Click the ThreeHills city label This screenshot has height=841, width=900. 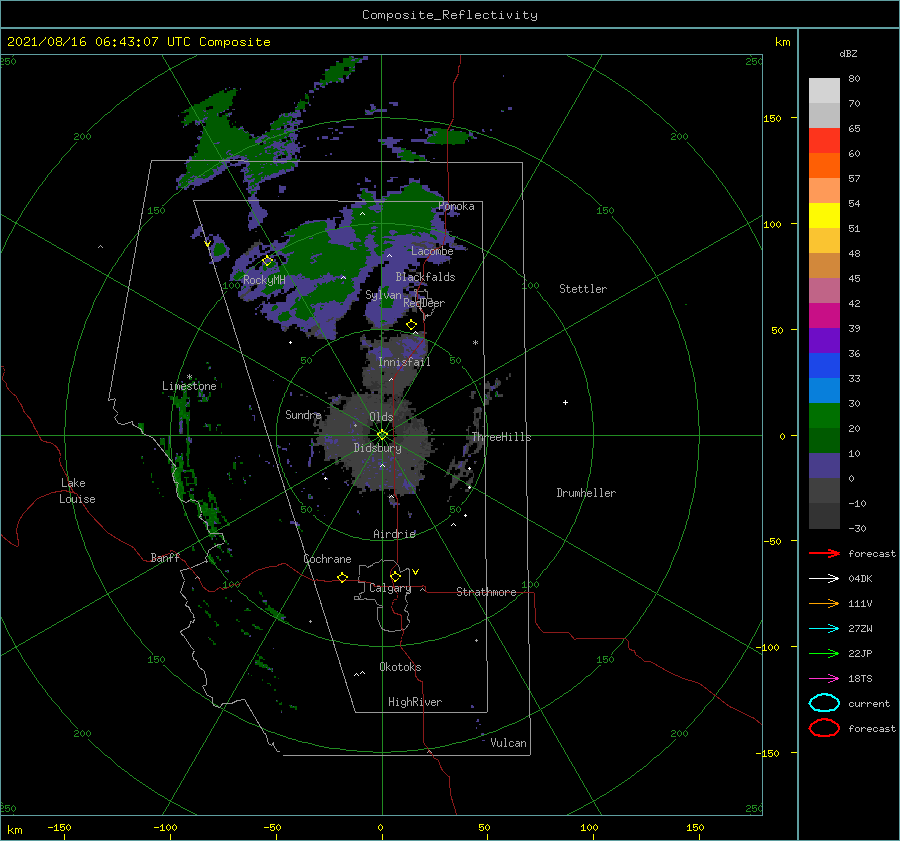[x=502, y=437]
